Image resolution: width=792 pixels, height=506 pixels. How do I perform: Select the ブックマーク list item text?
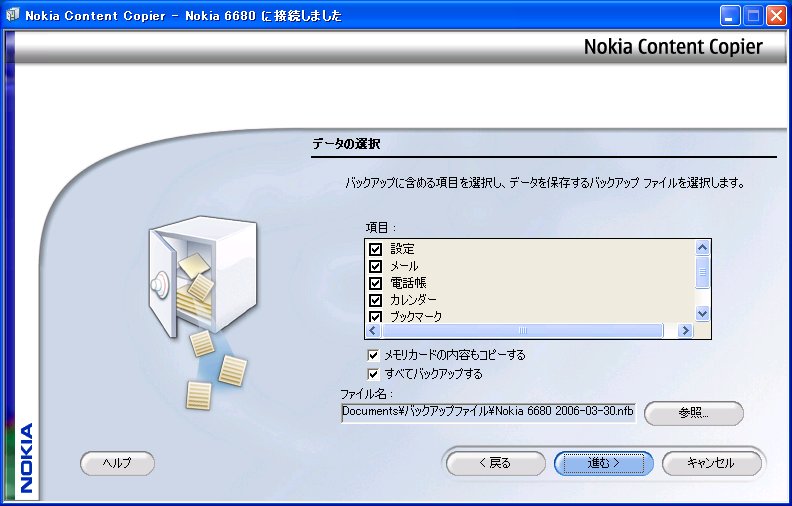click(416, 317)
